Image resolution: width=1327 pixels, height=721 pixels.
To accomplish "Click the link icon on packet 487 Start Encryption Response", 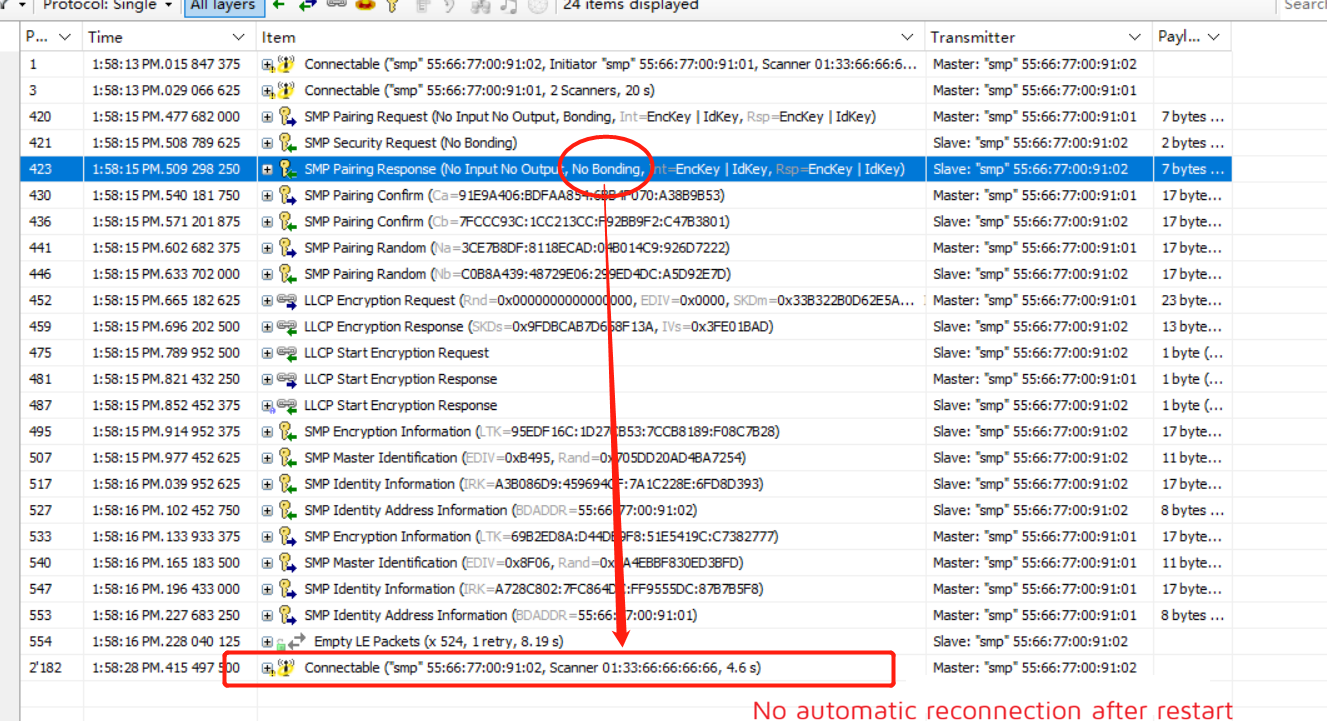I will (x=287, y=405).
